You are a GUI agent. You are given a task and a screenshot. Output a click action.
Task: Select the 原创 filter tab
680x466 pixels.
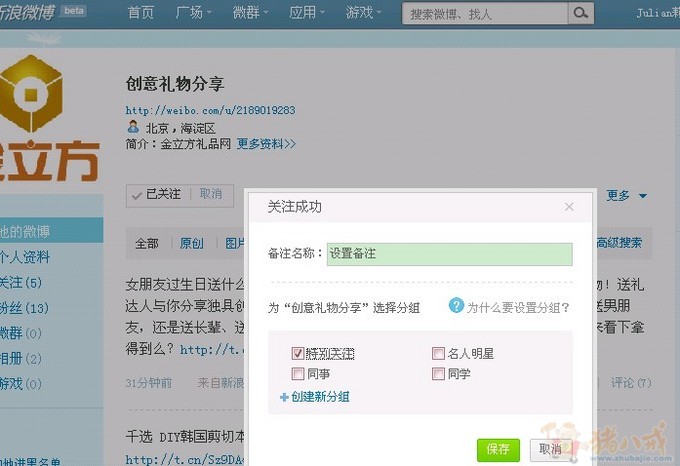tap(191, 244)
